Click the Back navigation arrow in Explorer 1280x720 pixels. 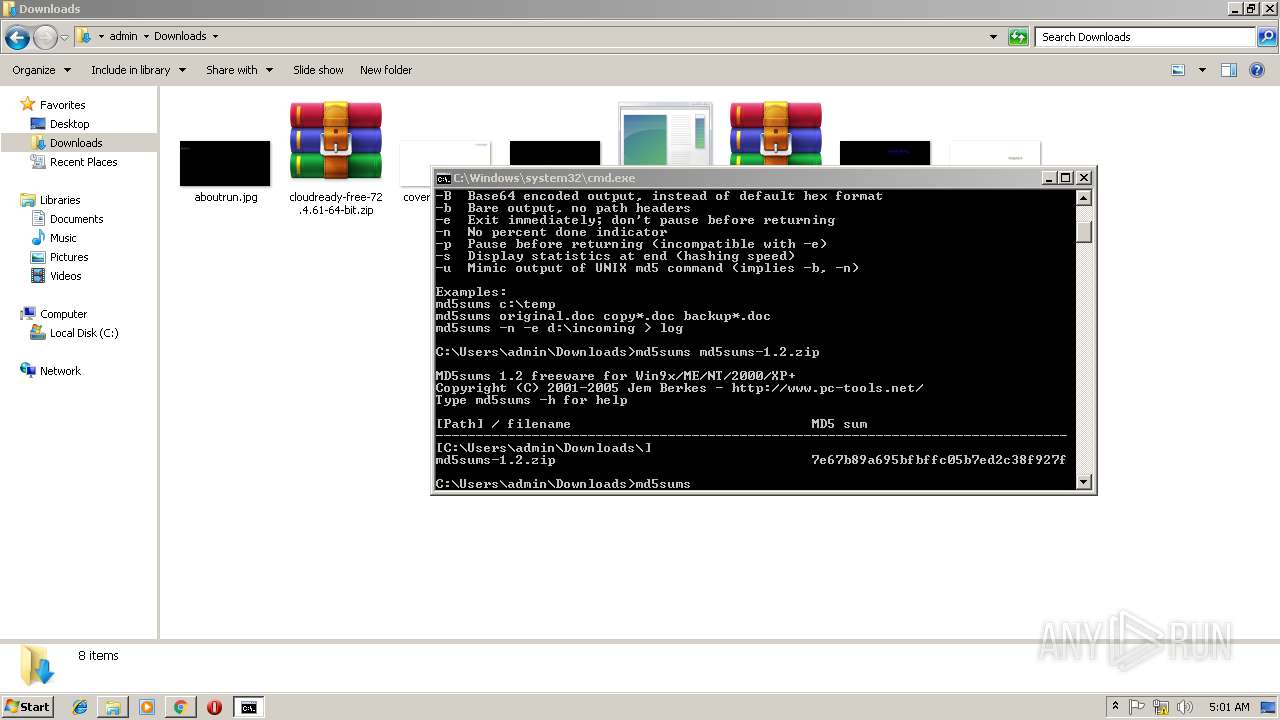point(17,38)
